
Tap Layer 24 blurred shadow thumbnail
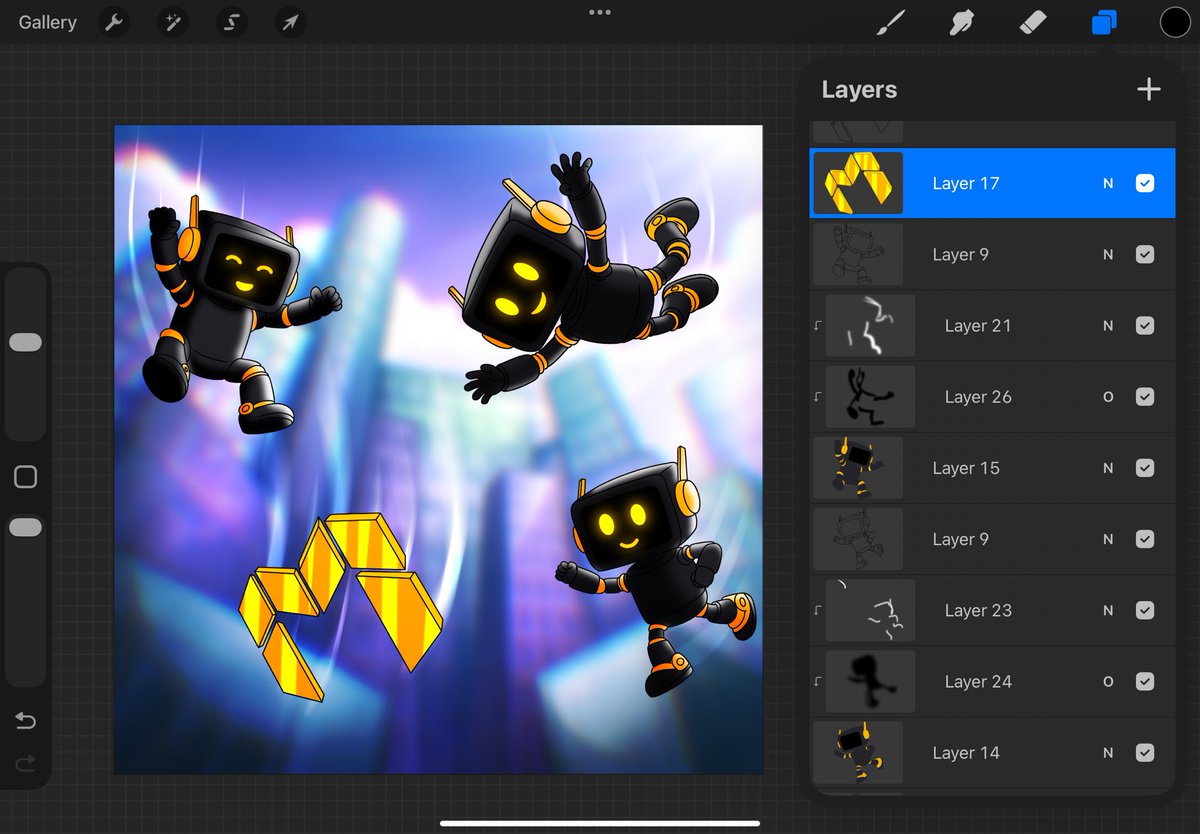[x=870, y=681]
